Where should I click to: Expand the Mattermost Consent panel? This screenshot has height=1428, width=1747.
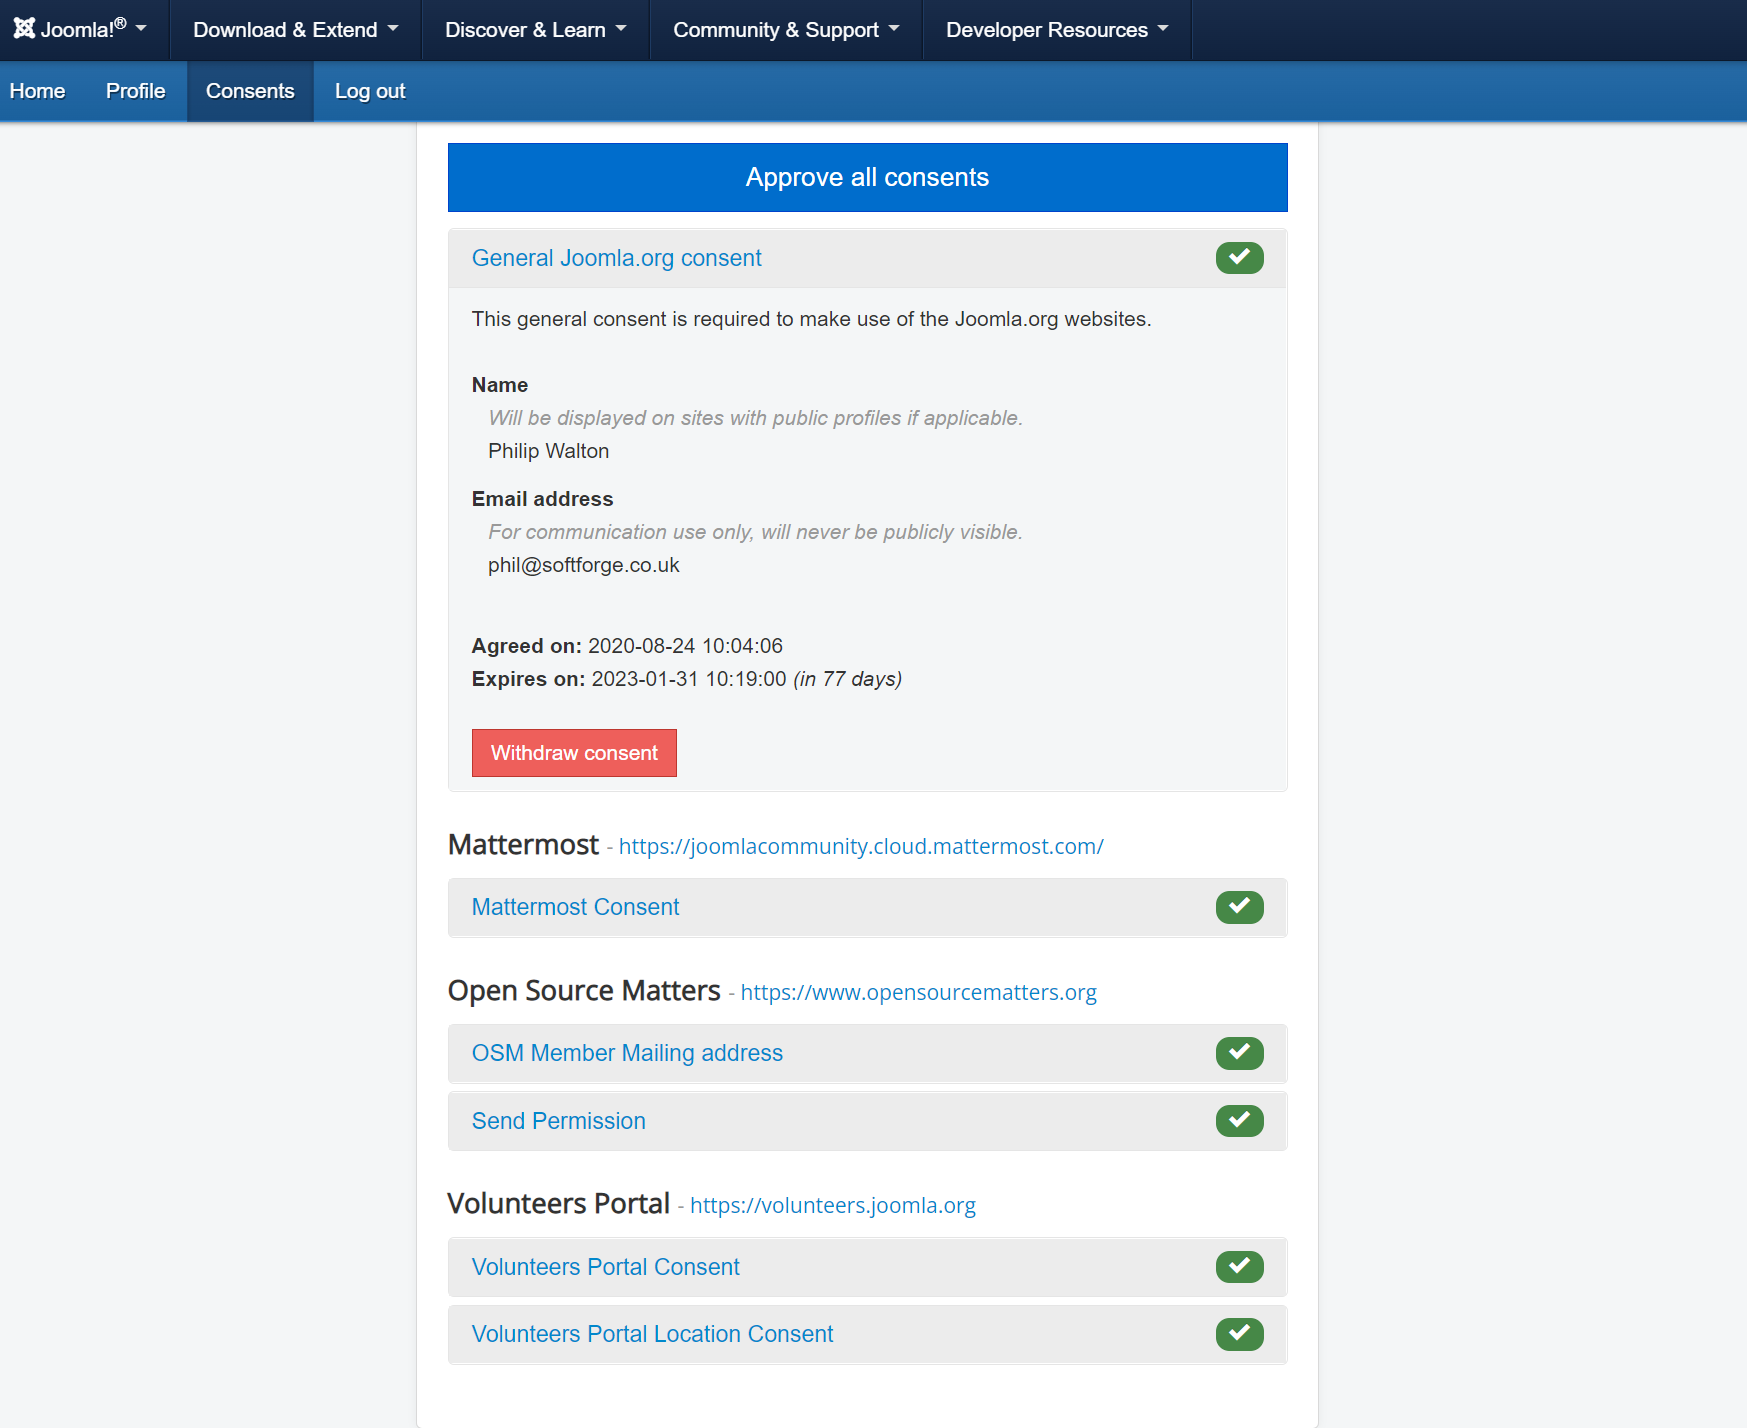(575, 907)
